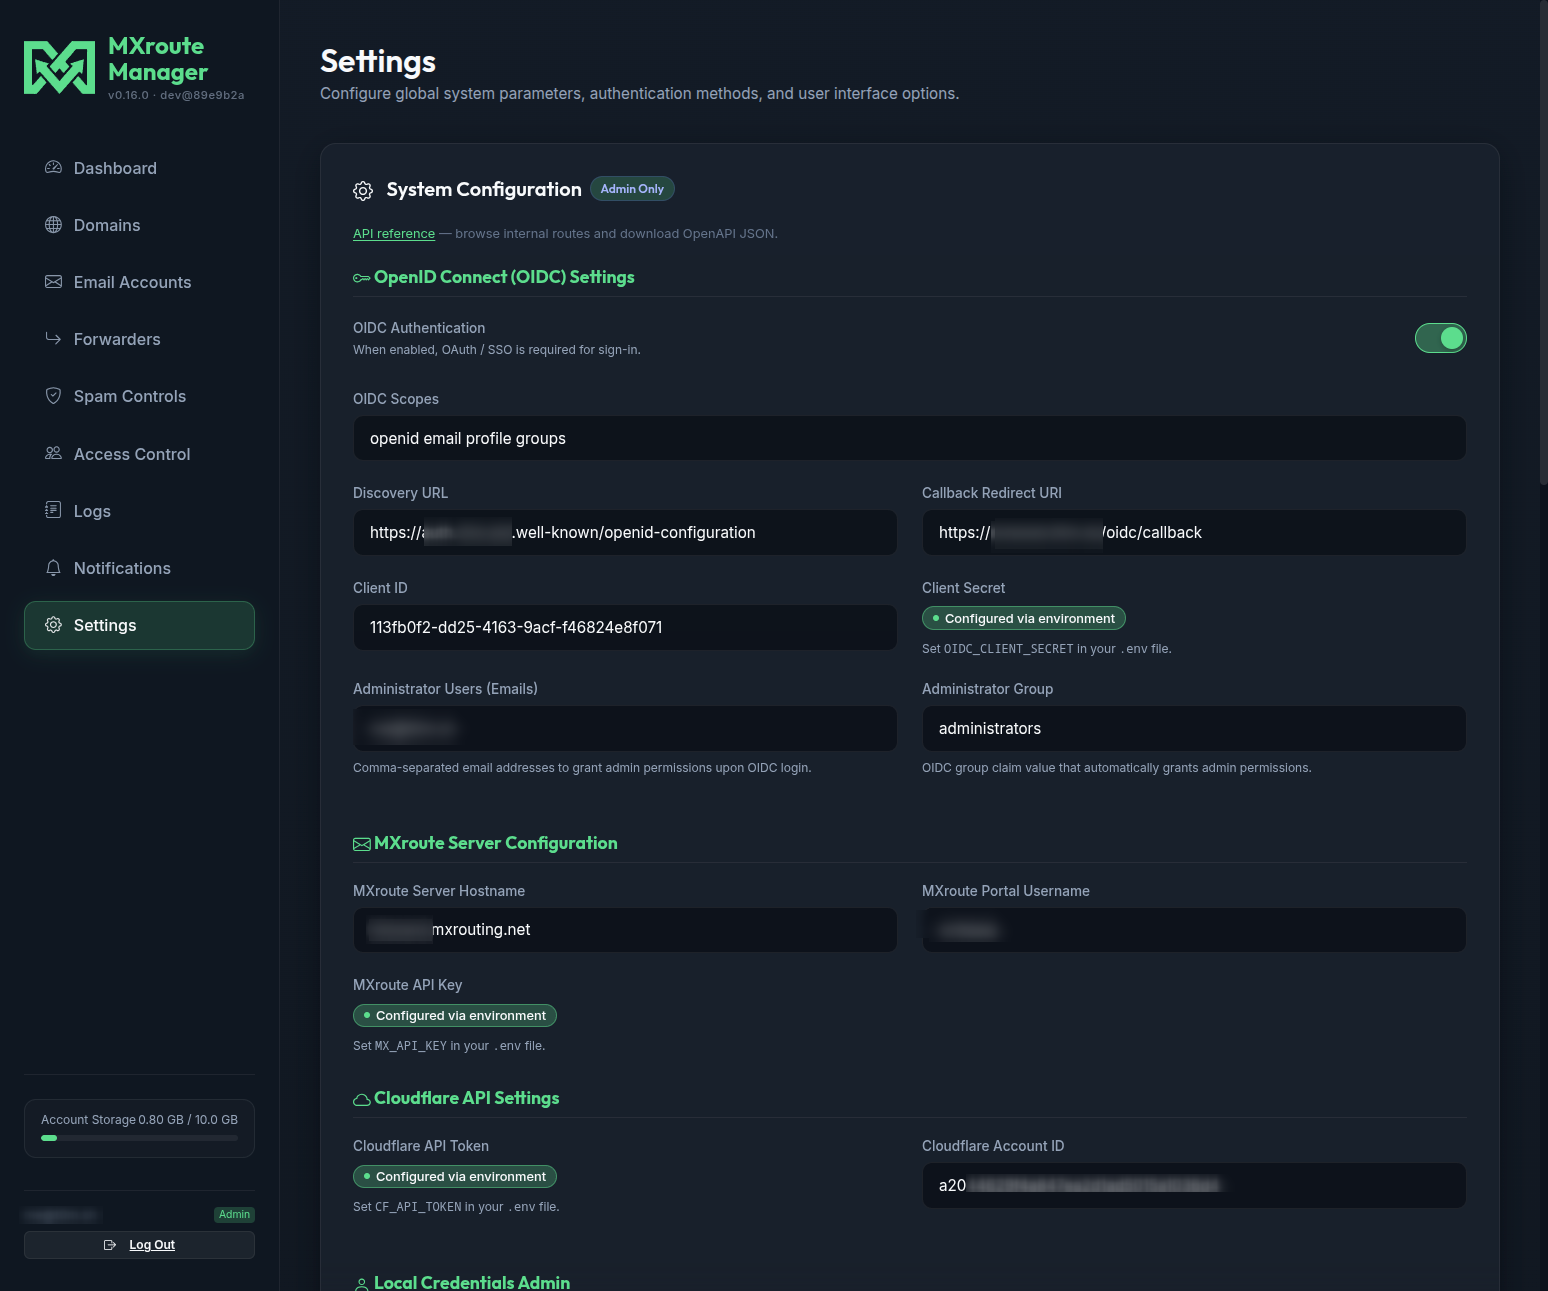This screenshot has height=1291, width=1548.
Task: Click Client Secret 'Configured via environment' badge
Action: click(x=1024, y=618)
